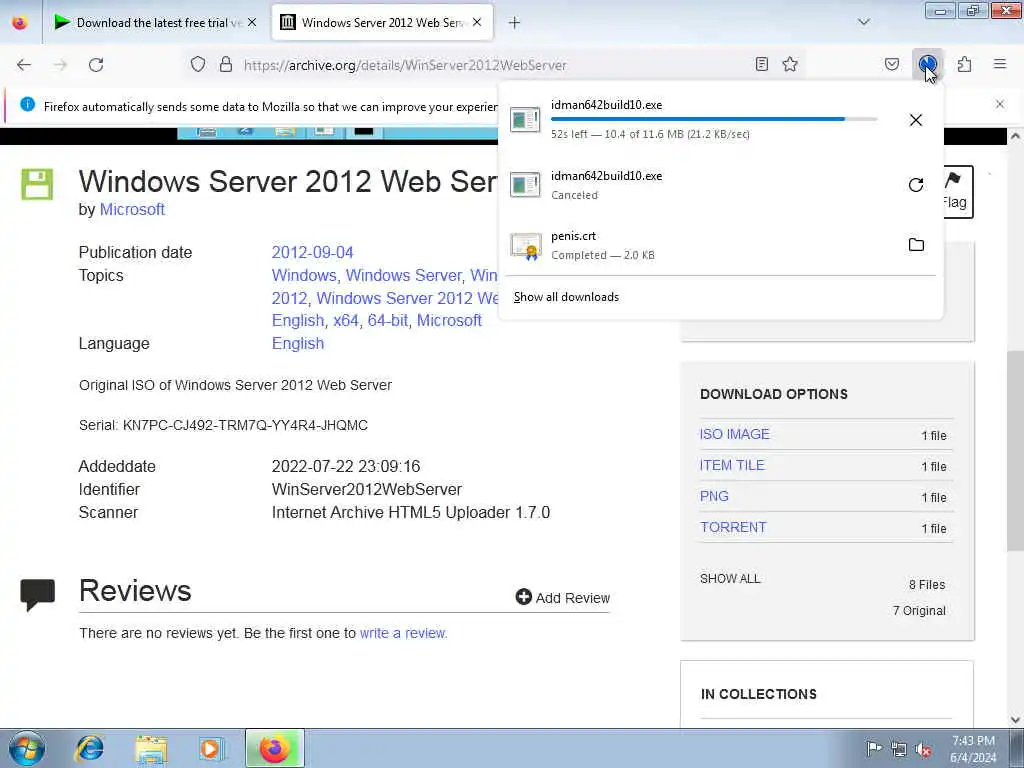Open the List all tabs dropdown arrow
The width and height of the screenshot is (1024, 768).
pyautogui.click(x=864, y=22)
